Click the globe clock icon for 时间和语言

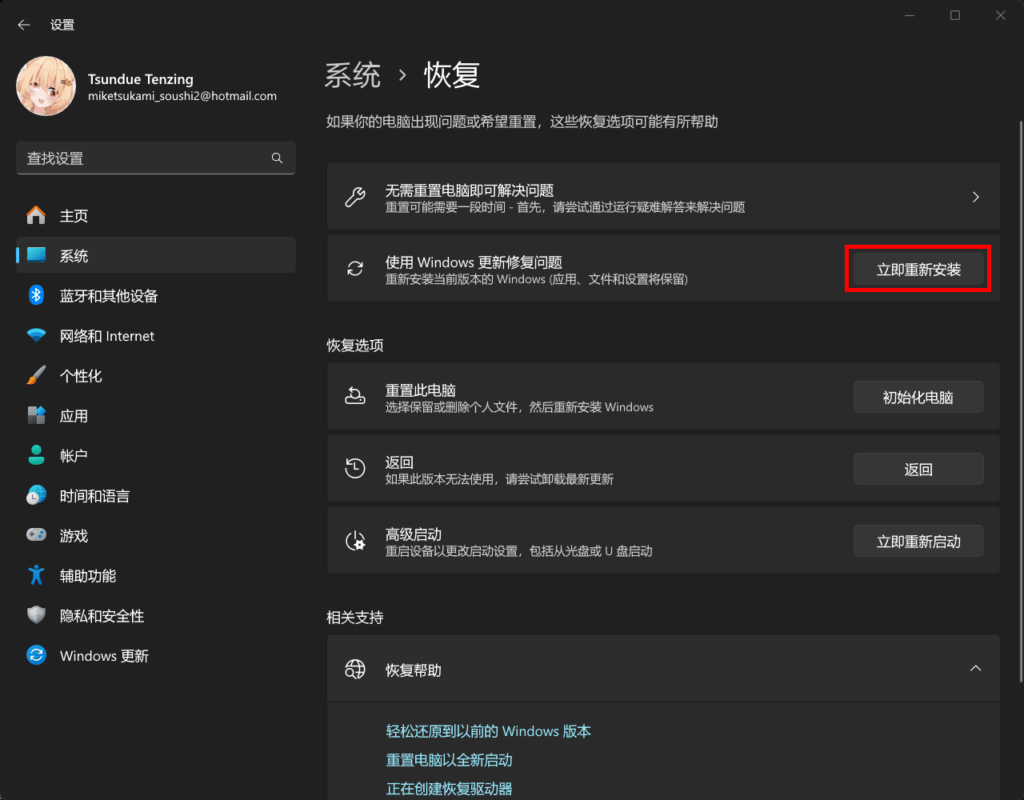(36, 496)
